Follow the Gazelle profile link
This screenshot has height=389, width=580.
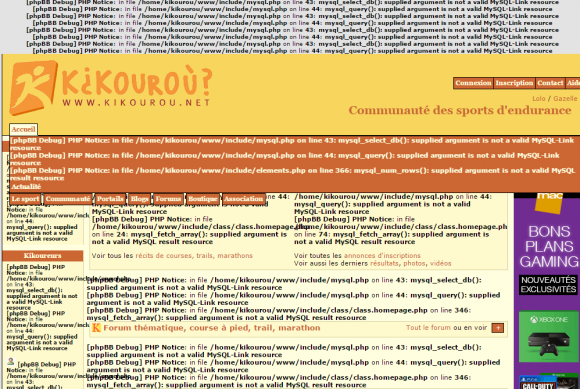(565, 99)
